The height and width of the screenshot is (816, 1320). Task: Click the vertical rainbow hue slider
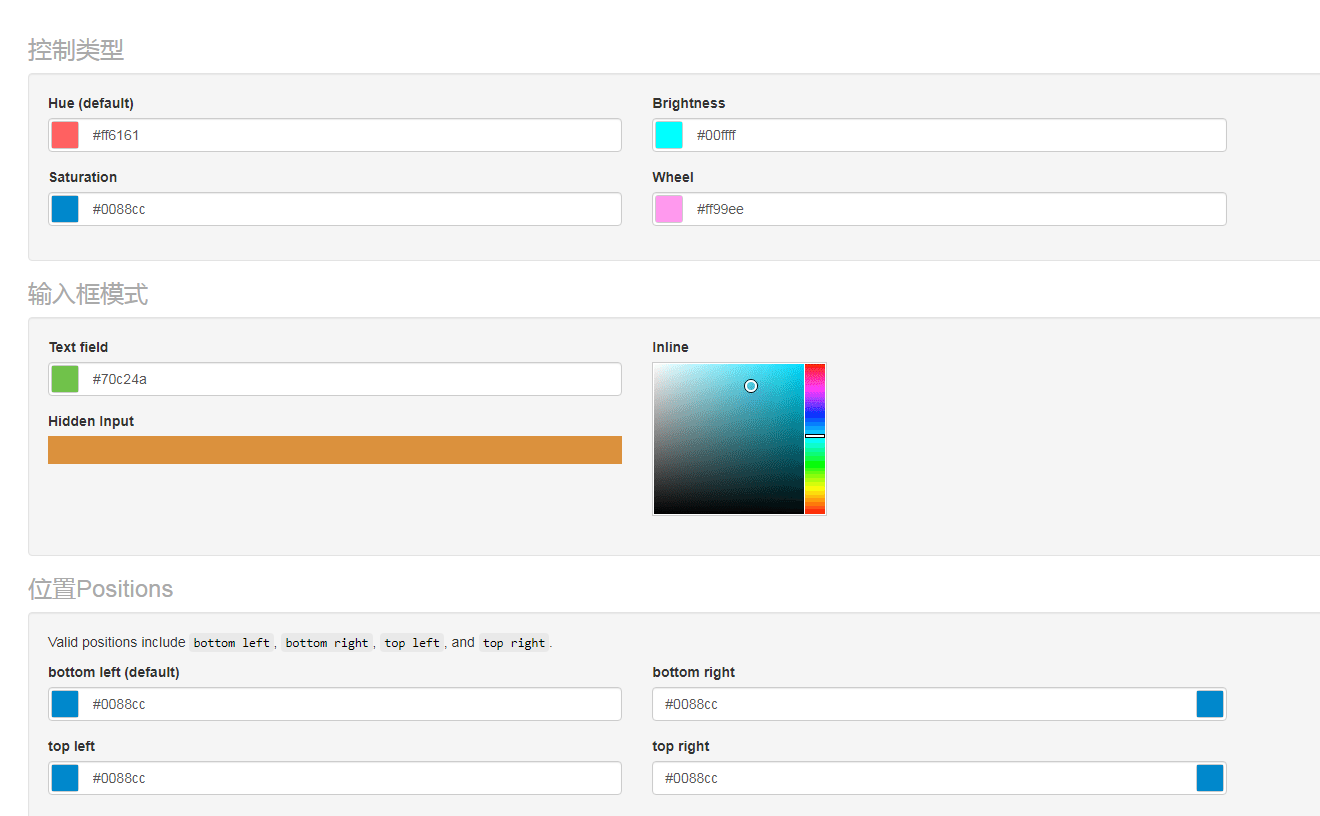815,439
